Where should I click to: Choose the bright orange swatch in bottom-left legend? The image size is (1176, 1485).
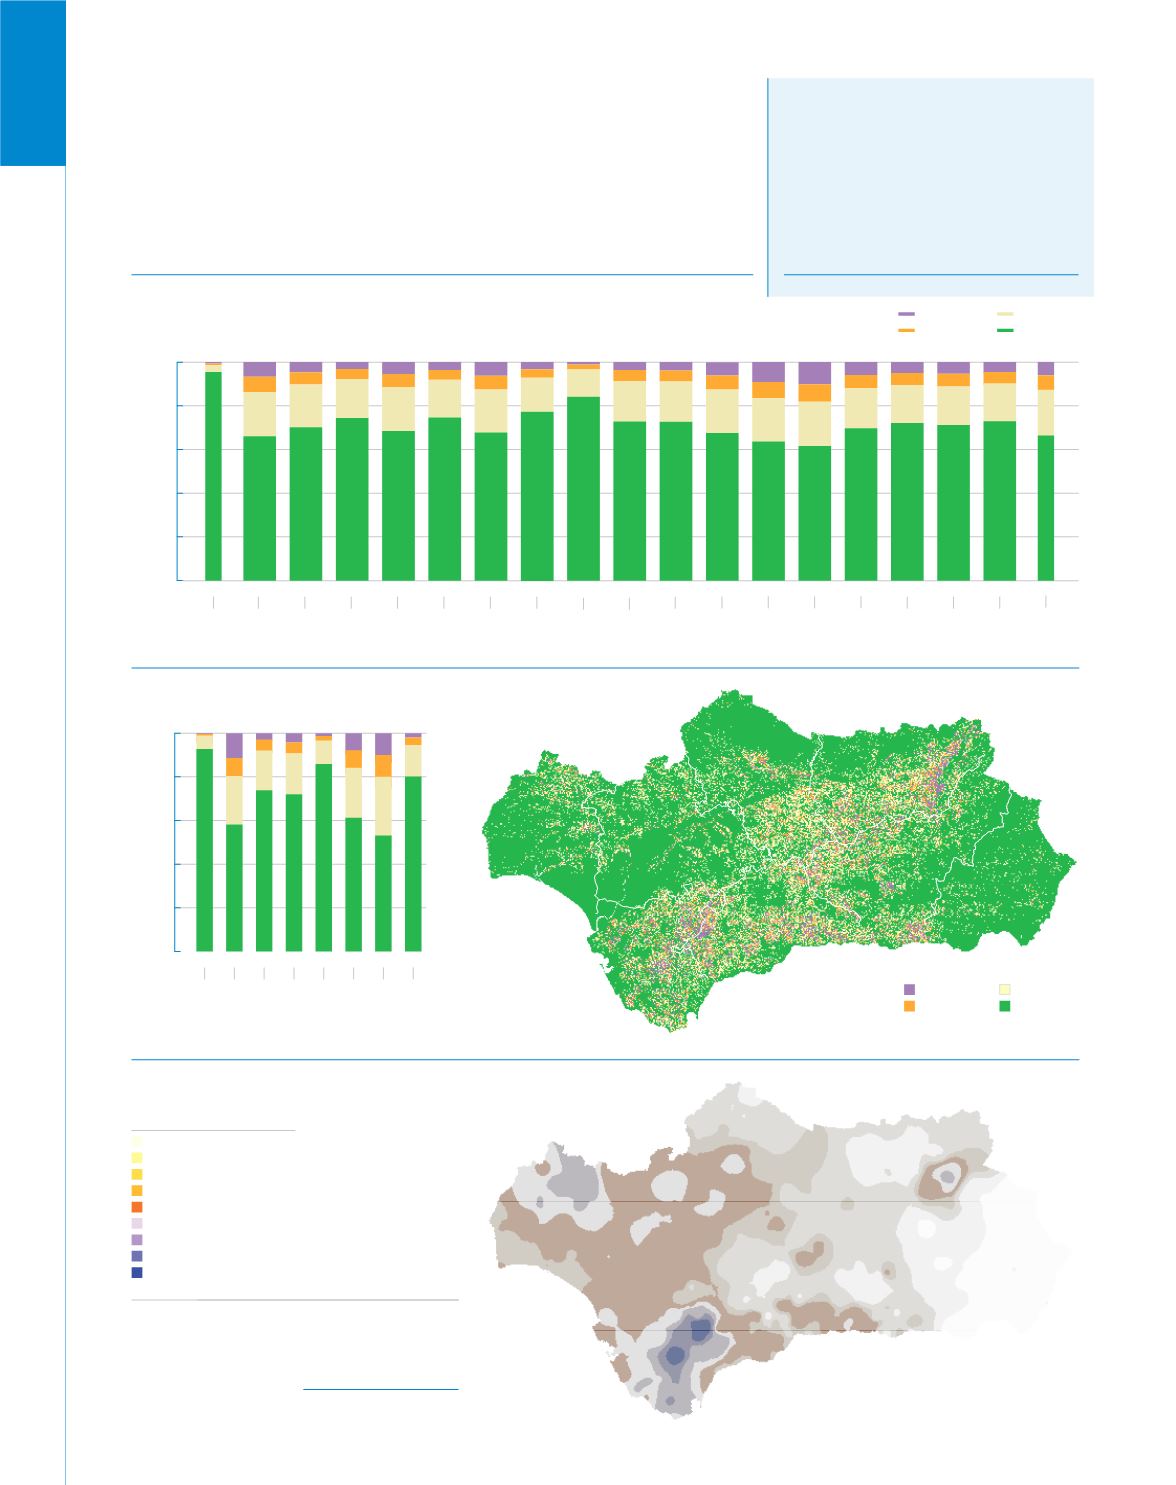coord(137,1207)
